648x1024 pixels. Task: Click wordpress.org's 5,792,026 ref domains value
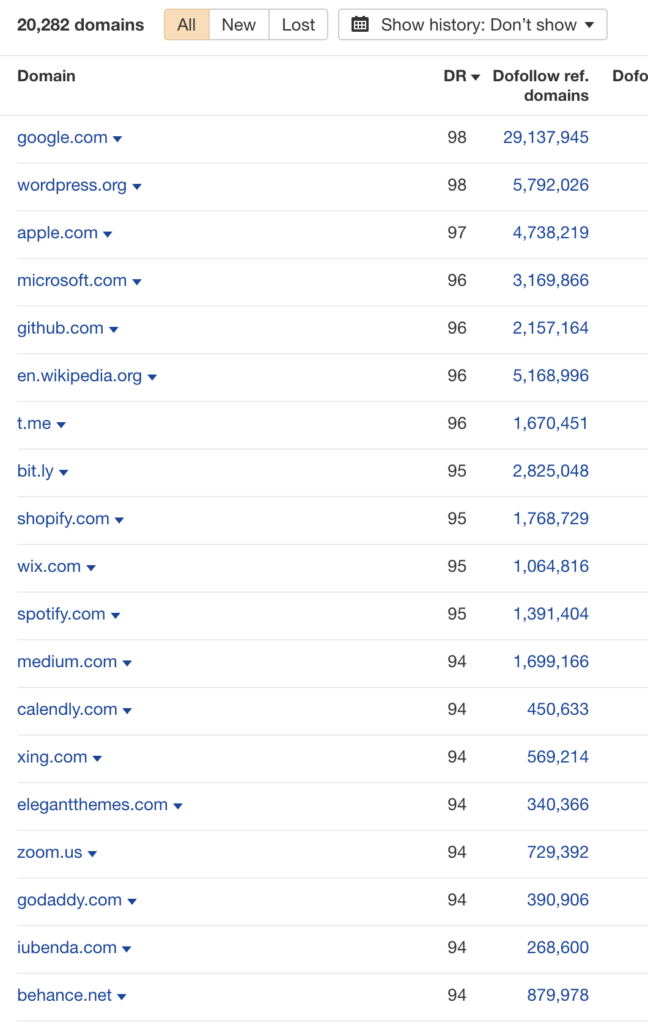(551, 185)
